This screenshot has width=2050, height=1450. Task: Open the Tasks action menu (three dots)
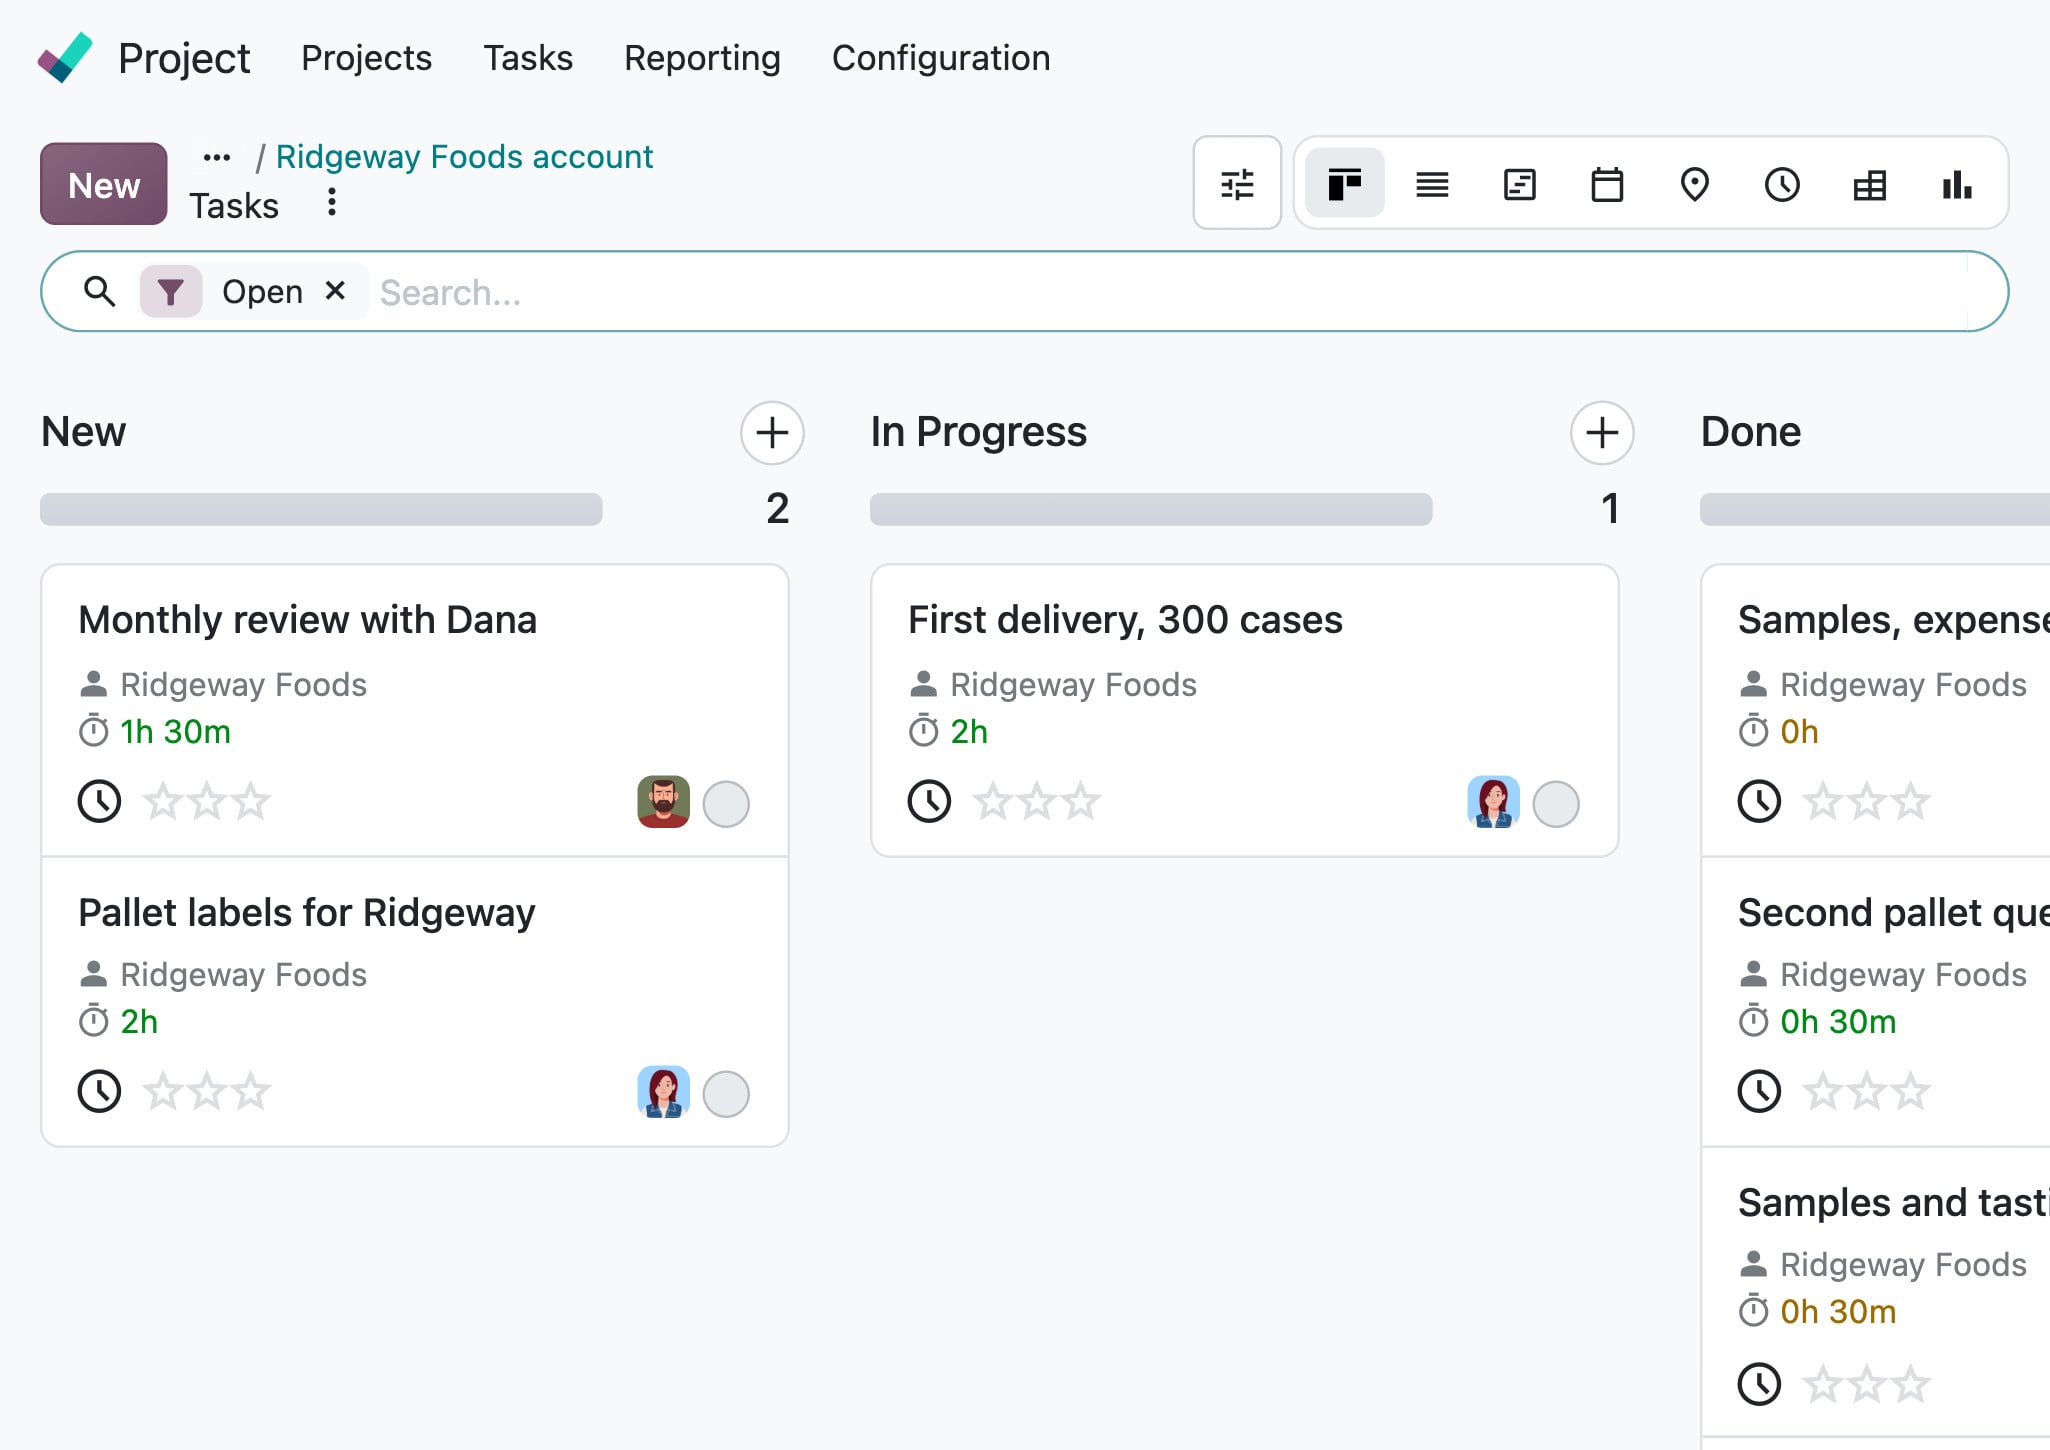pyautogui.click(x=332, y=202)
